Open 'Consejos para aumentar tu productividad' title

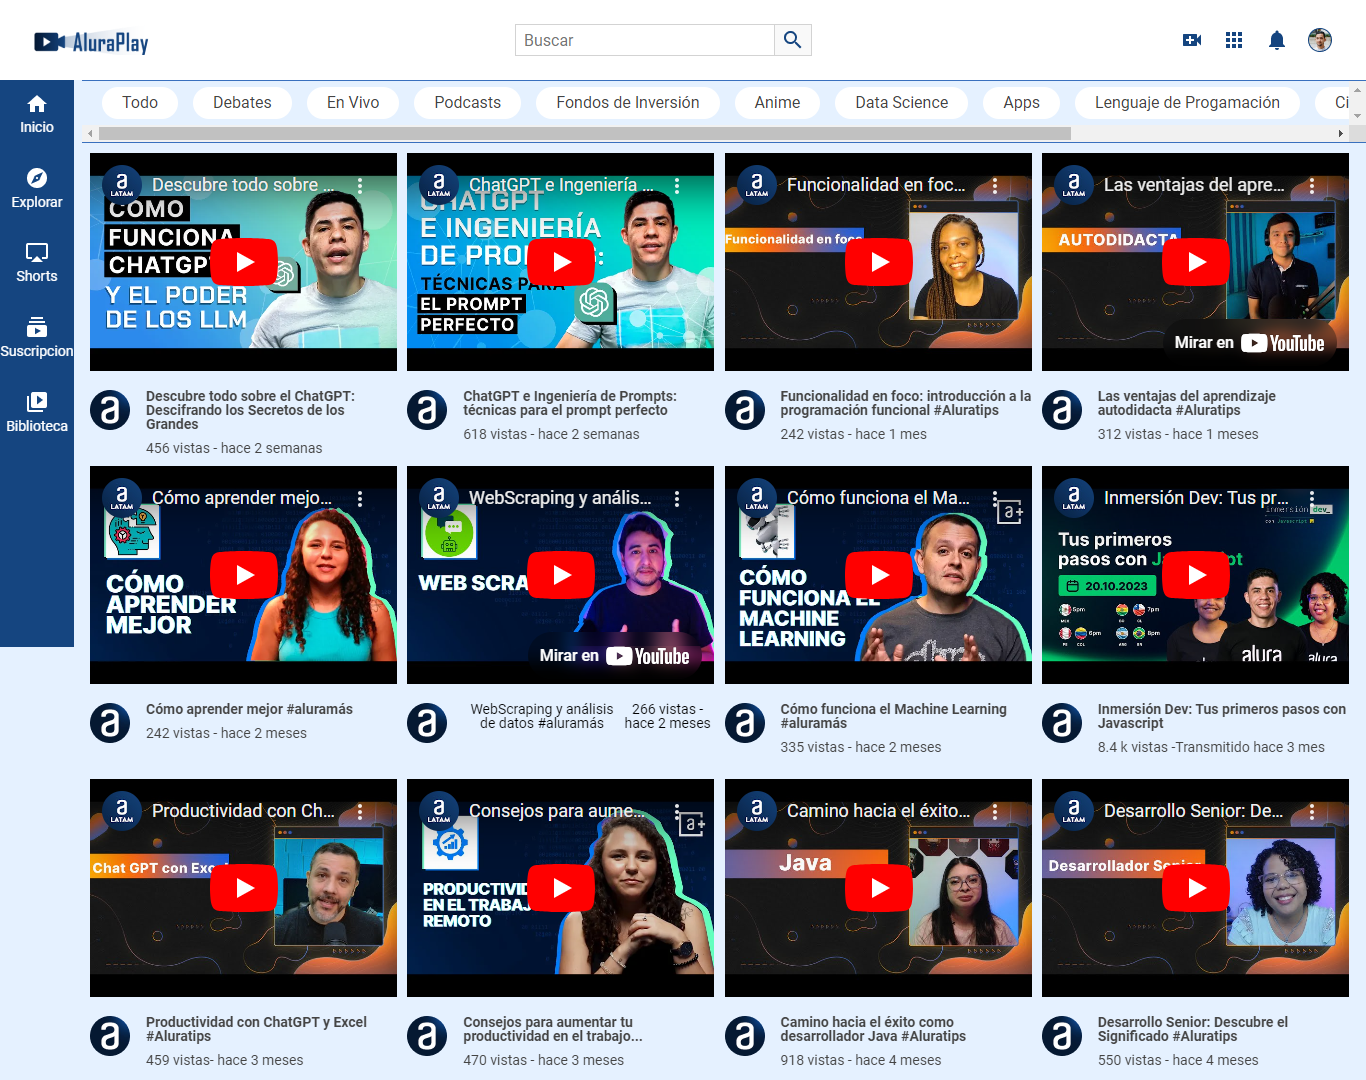click(553, 1029)
